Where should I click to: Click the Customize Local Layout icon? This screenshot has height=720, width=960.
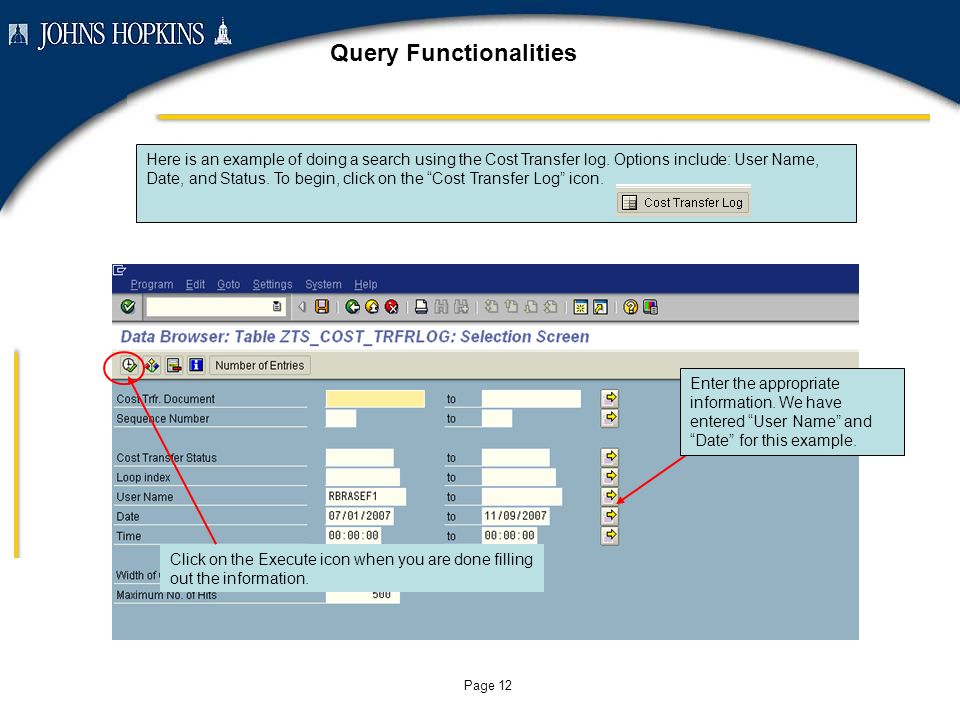650,307
